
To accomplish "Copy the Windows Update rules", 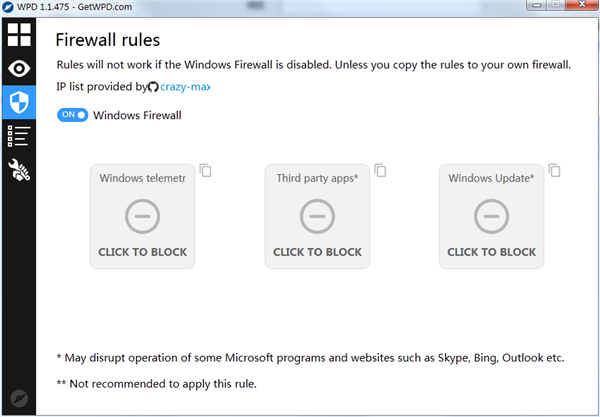I will pos(554,170).
